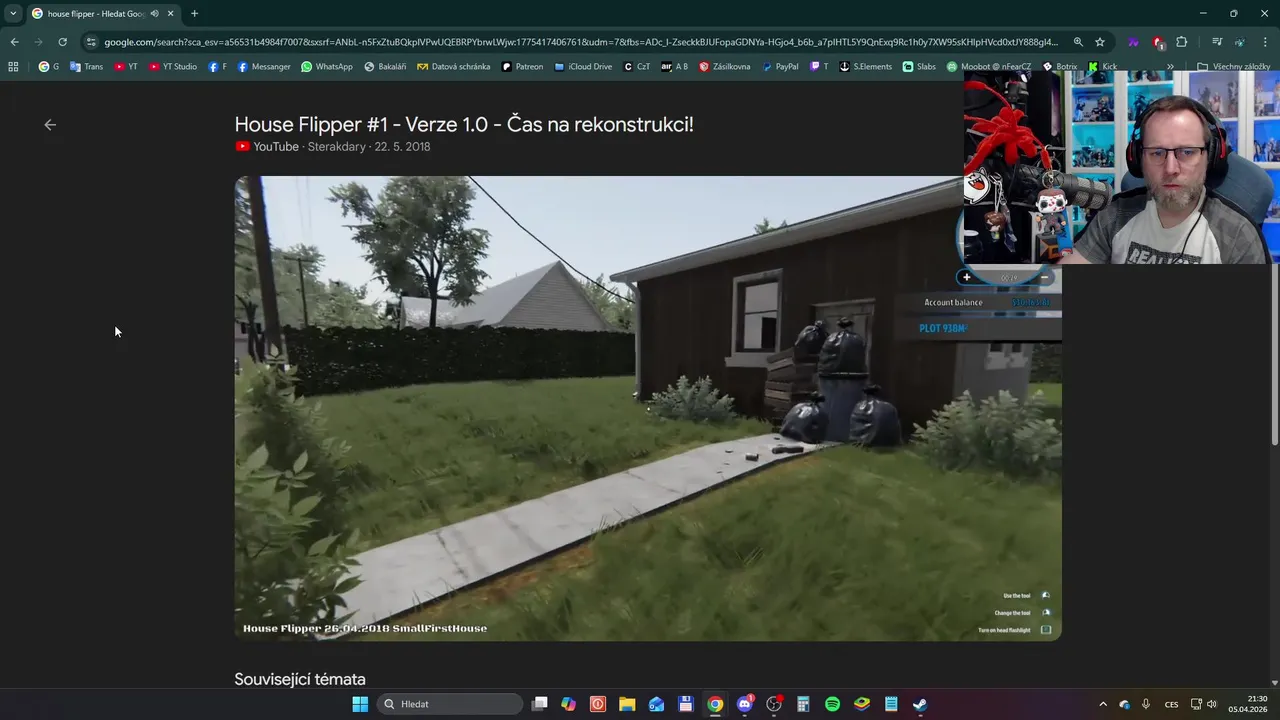This screenshot has height=720, width=1280.
Task: Go back with the browser back arrow
Action: tap(14, 42)
